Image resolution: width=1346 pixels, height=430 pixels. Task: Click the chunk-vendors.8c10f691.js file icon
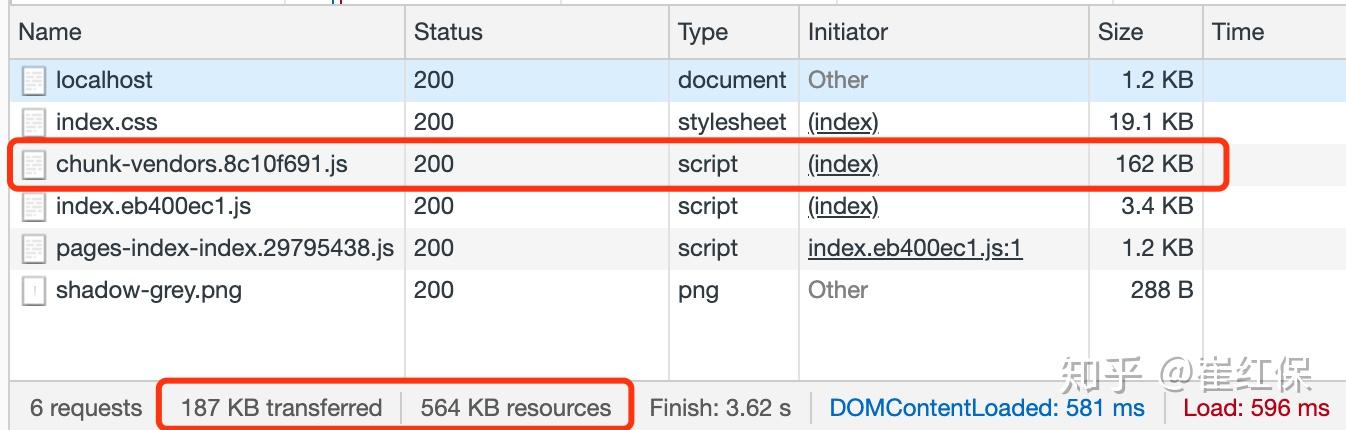point(34,165)
